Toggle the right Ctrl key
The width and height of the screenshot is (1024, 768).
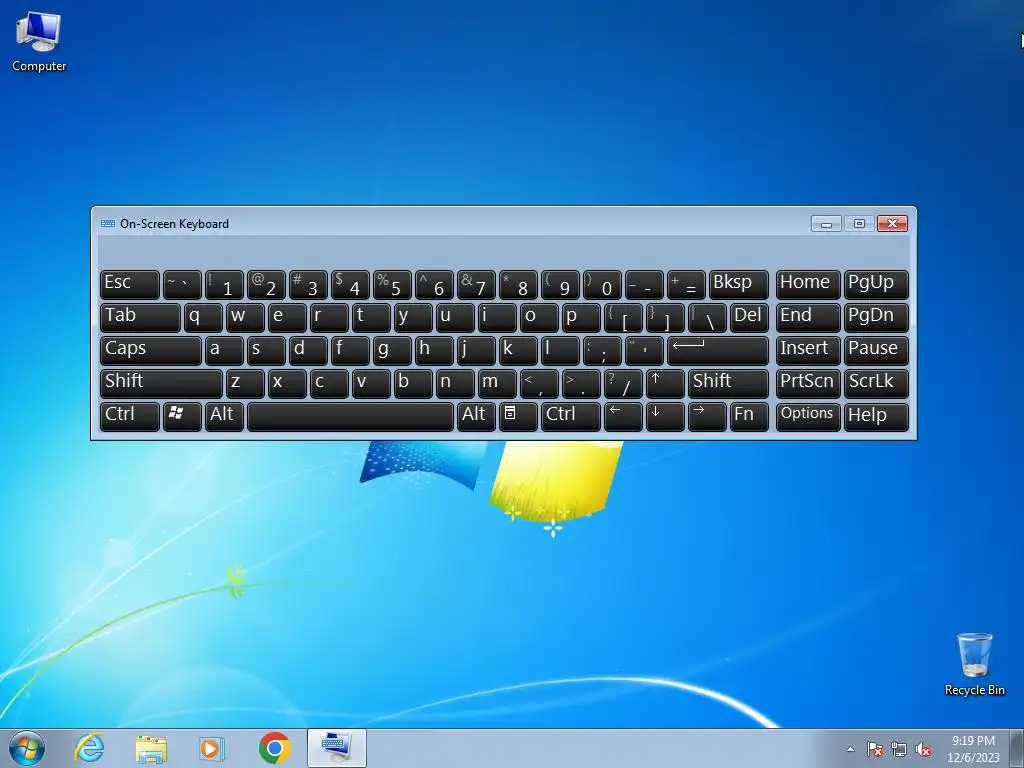click(570, 416)
